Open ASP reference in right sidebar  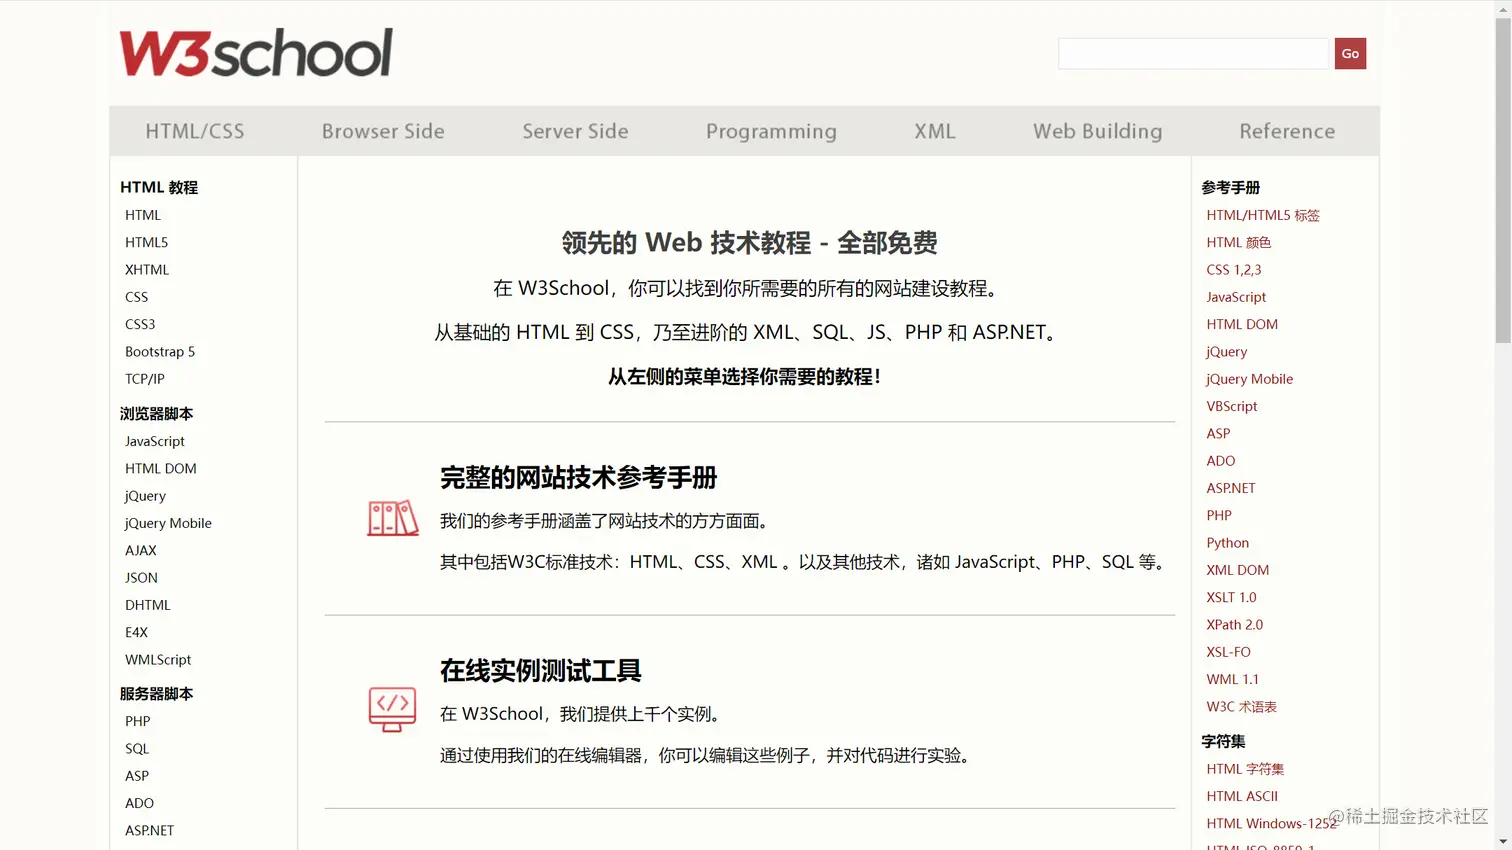[x=1218, y=434]
